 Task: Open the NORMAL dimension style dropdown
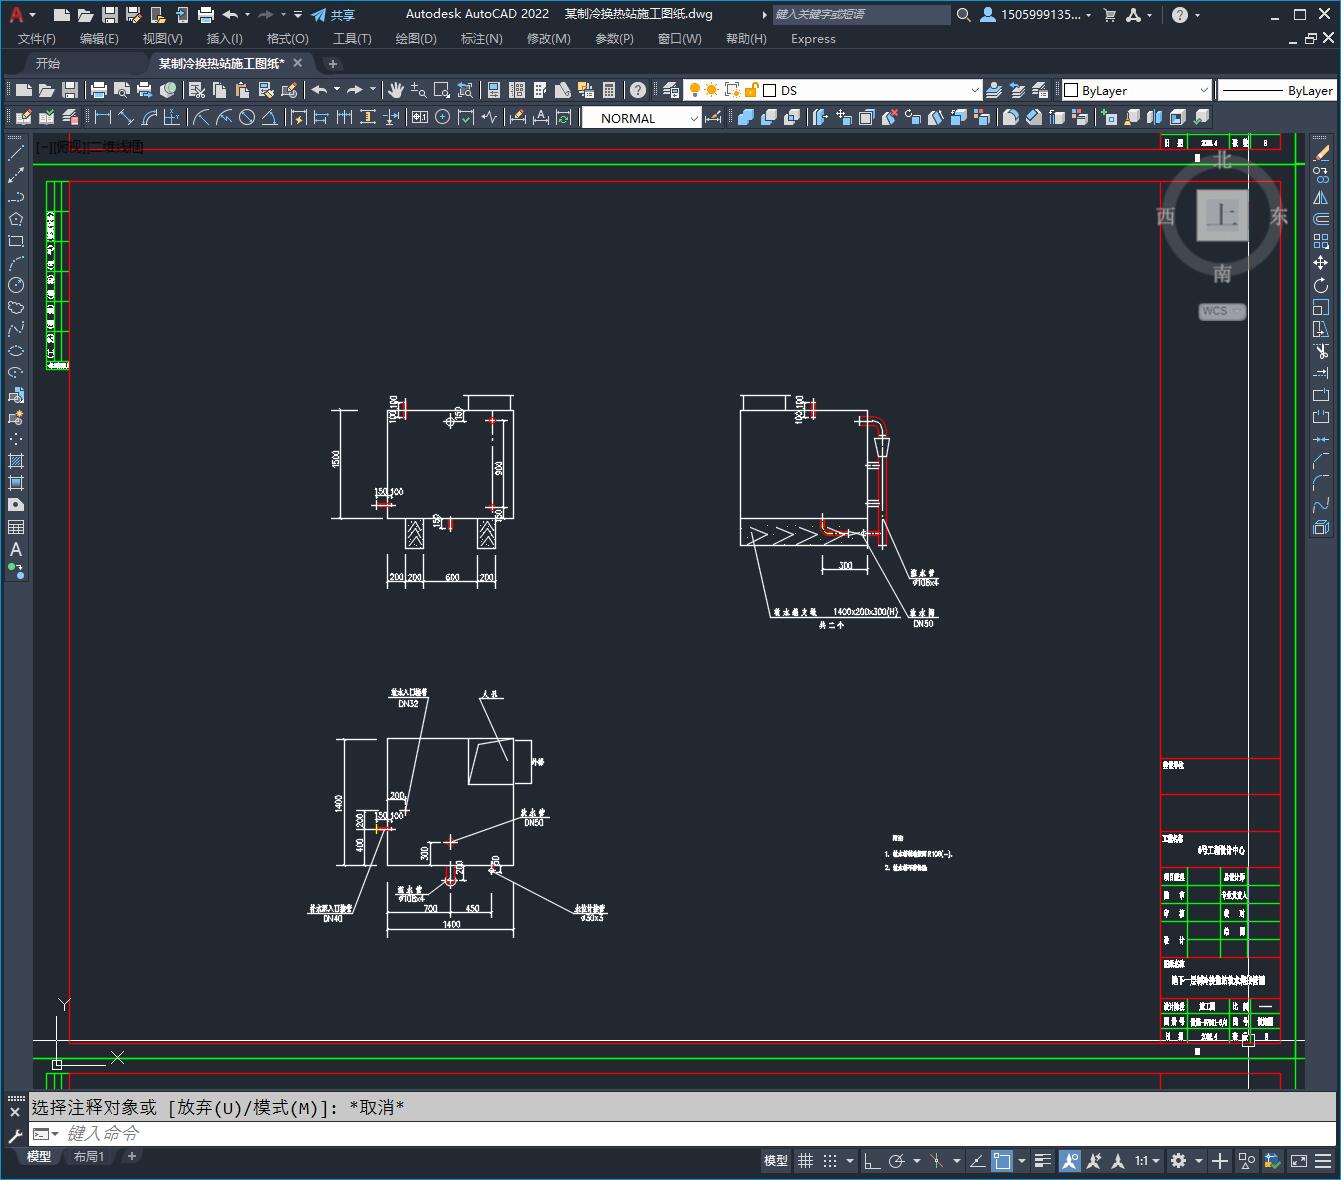pos(694,118)
